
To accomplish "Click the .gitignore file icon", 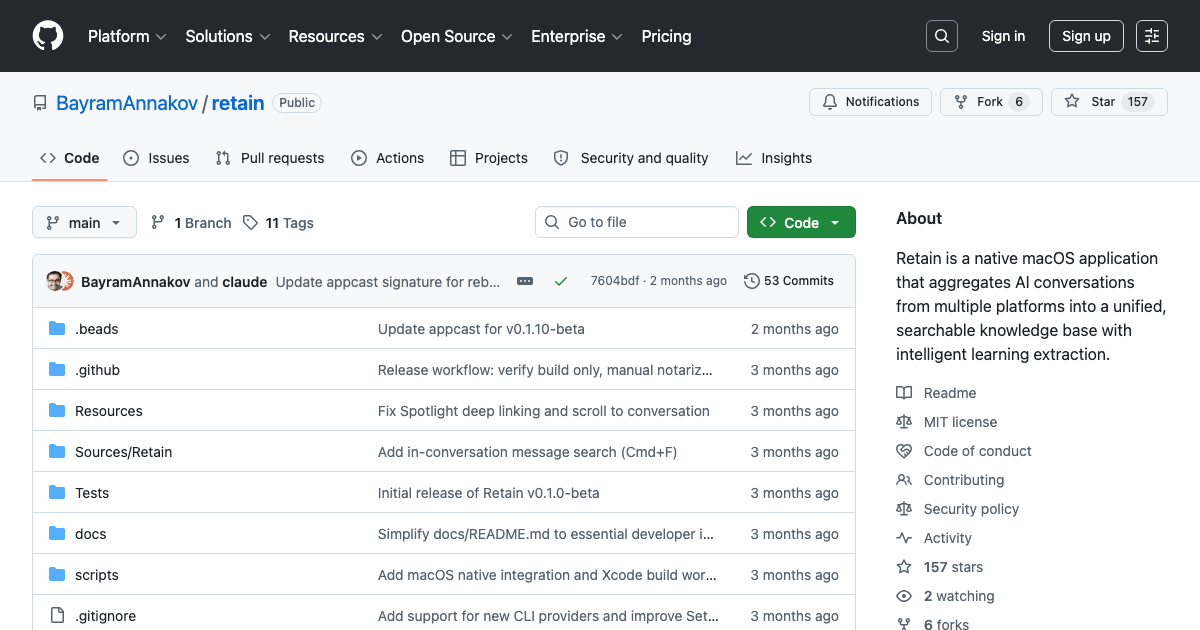I will pyautogui.click(x=57, y=616).
